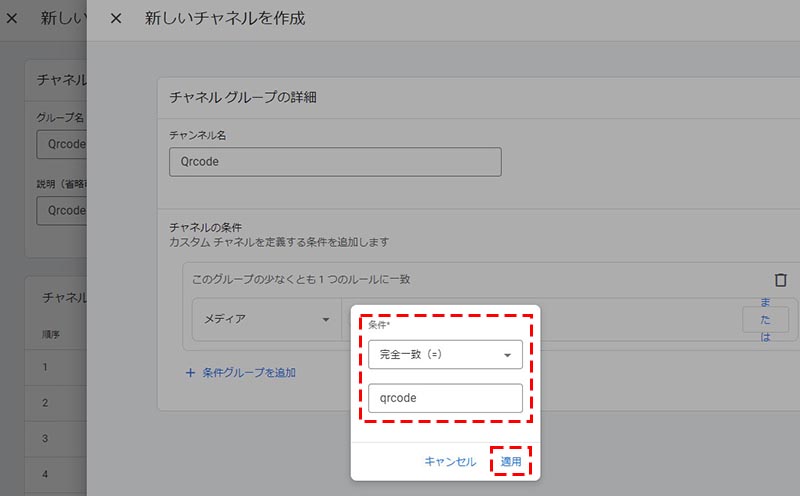Click the plus icon beside 条件グループを追加

pos(190,373)
